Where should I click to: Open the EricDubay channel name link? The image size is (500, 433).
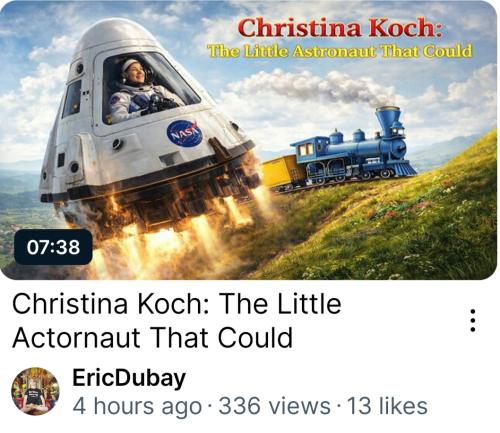coord(129,378)
